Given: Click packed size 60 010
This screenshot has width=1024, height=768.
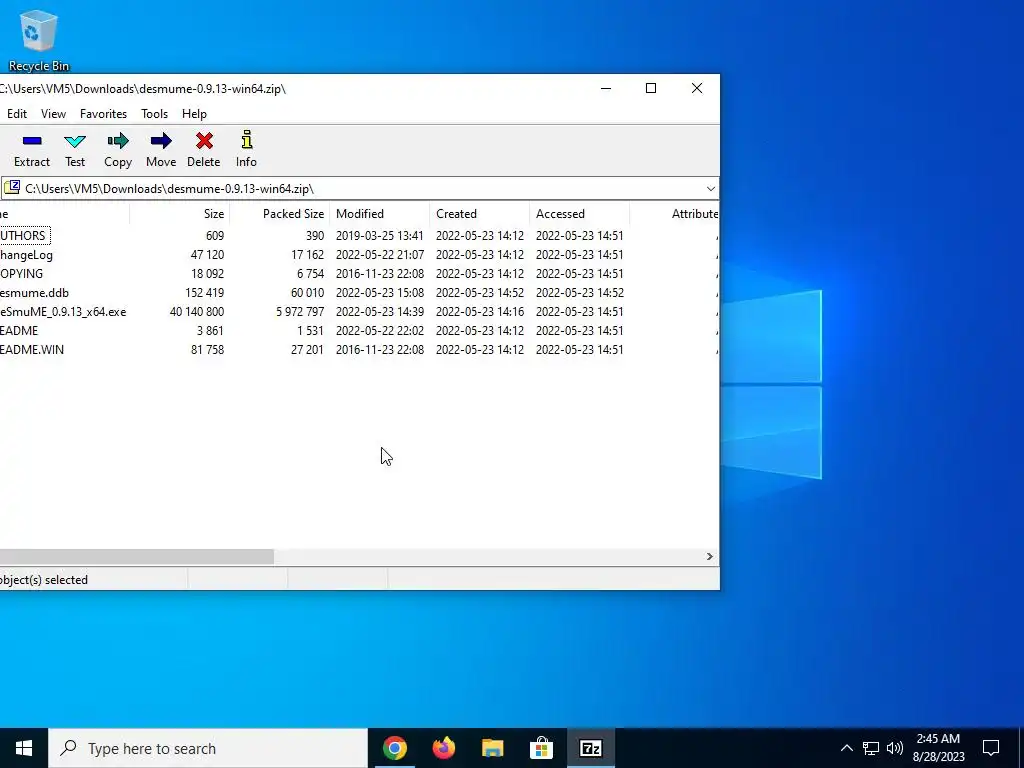Looking at the screenshot, I should (x=307, y=293).
